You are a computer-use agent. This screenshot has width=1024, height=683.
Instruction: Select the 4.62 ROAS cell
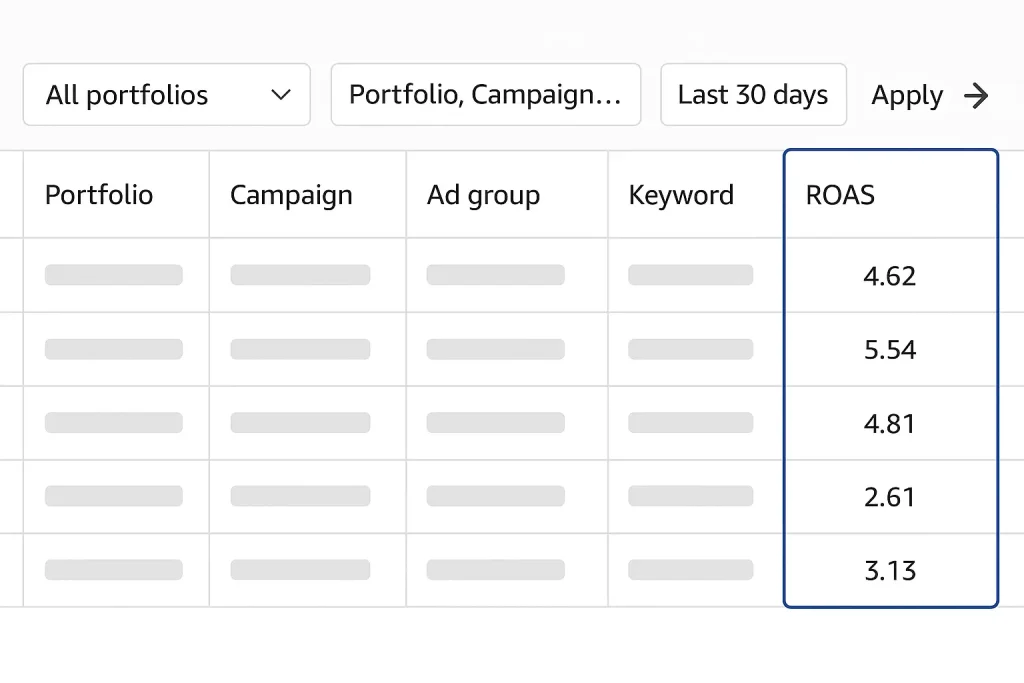point(889,276)
